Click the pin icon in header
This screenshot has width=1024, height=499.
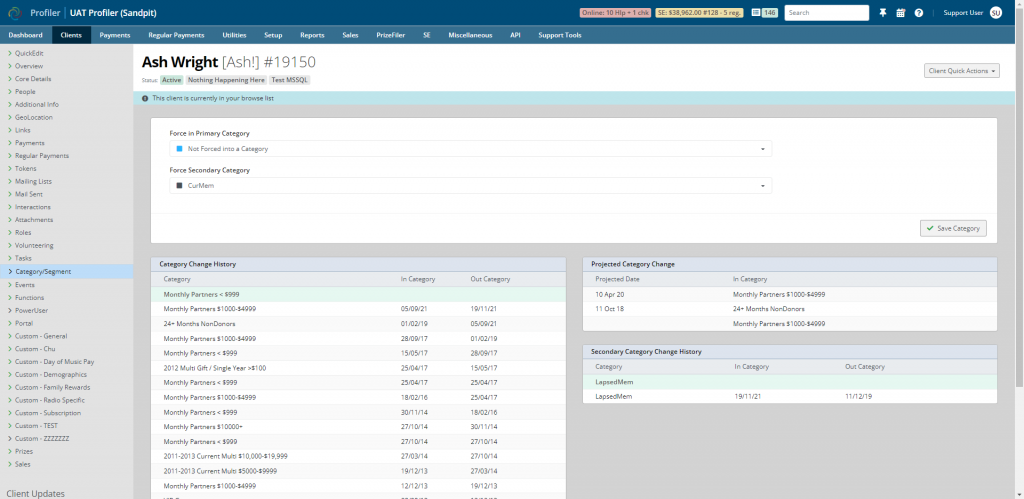(x=883, y=12)
